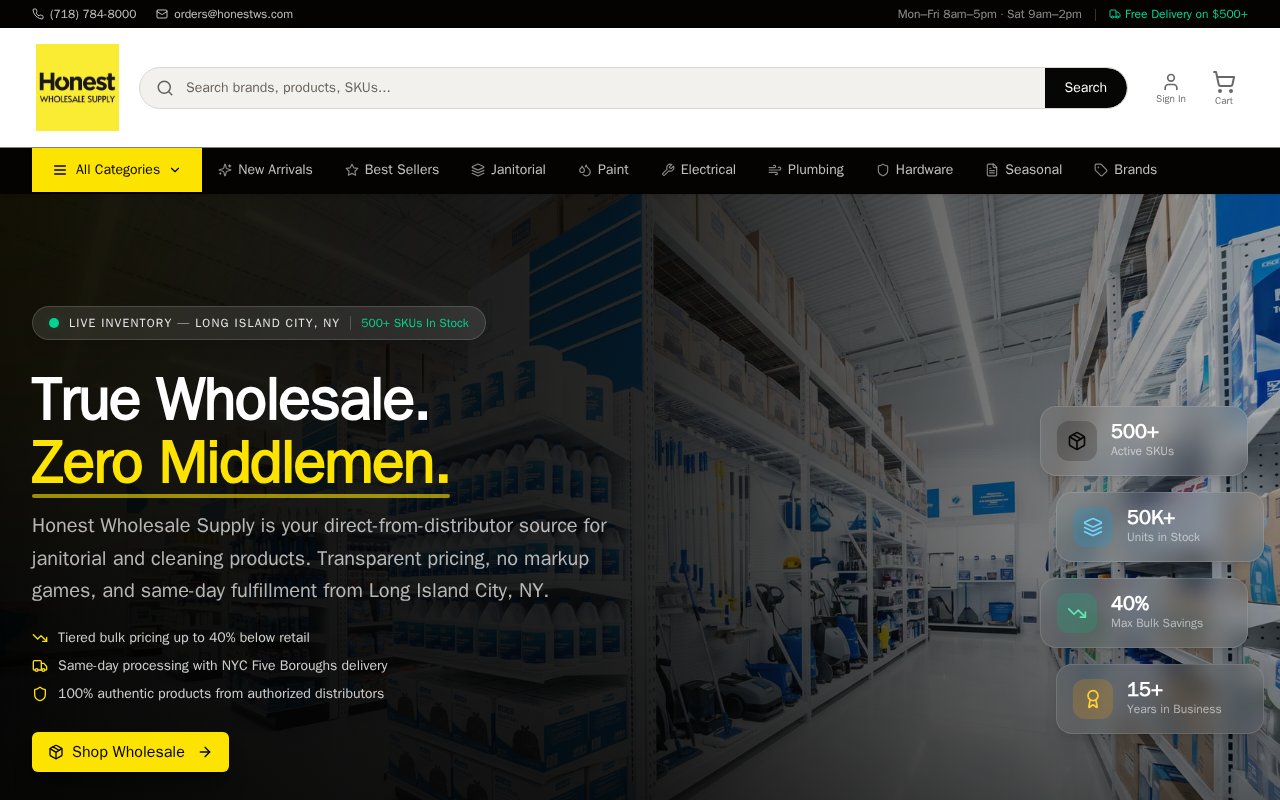Open Sign In via person icon

1171,81
